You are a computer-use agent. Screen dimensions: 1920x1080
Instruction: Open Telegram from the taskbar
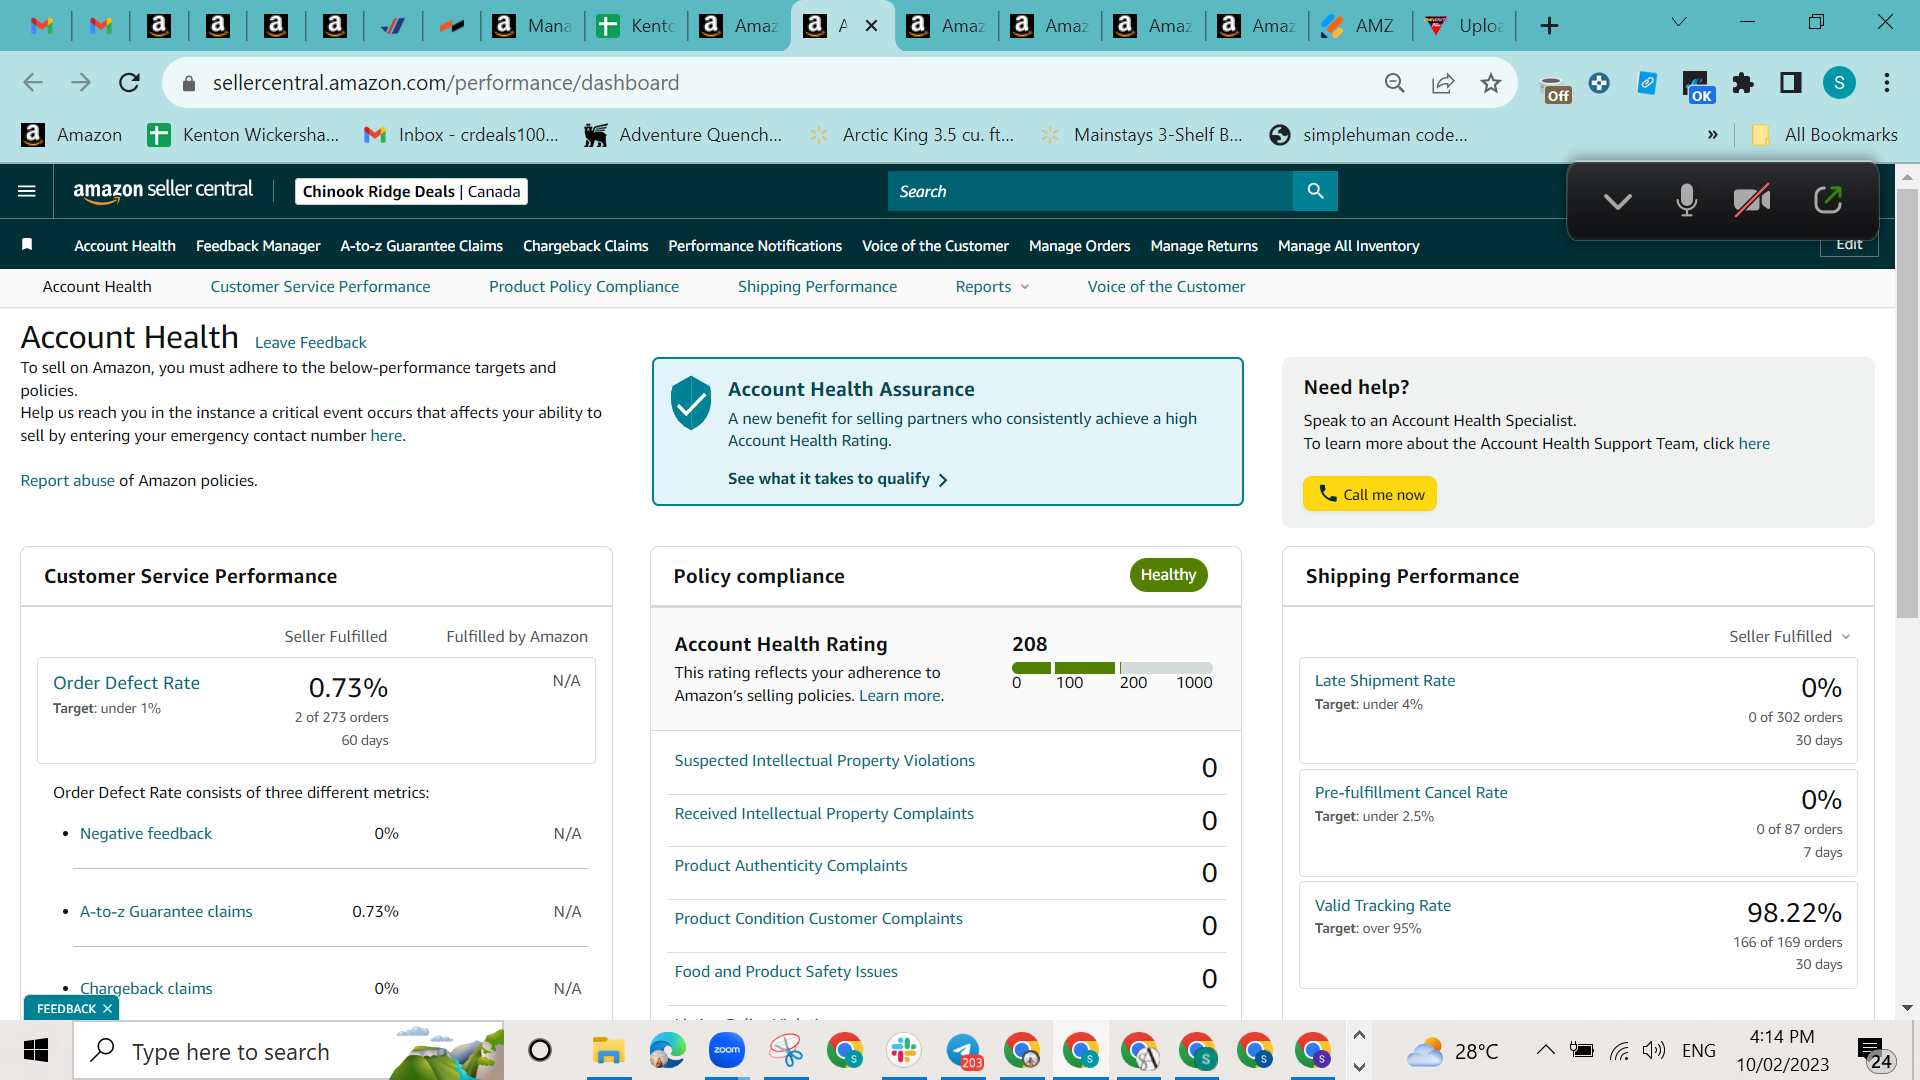coord(964,1051)
